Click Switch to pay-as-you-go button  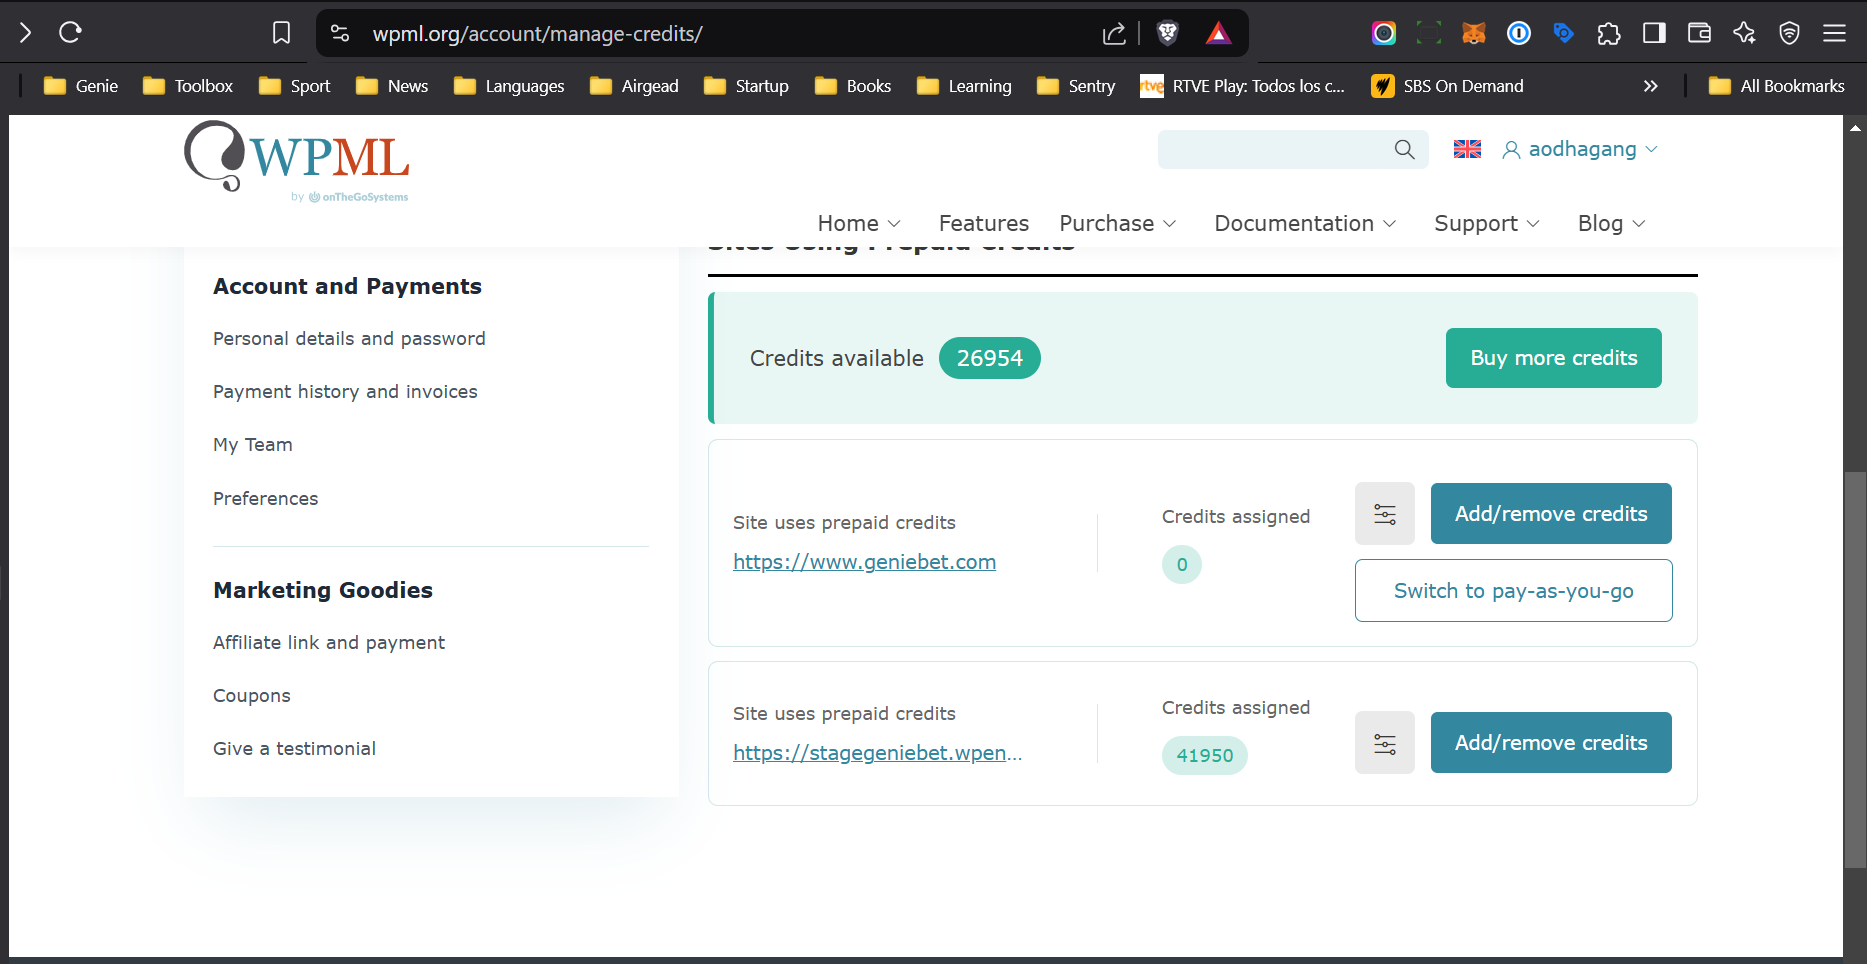tap(1514, 591)
